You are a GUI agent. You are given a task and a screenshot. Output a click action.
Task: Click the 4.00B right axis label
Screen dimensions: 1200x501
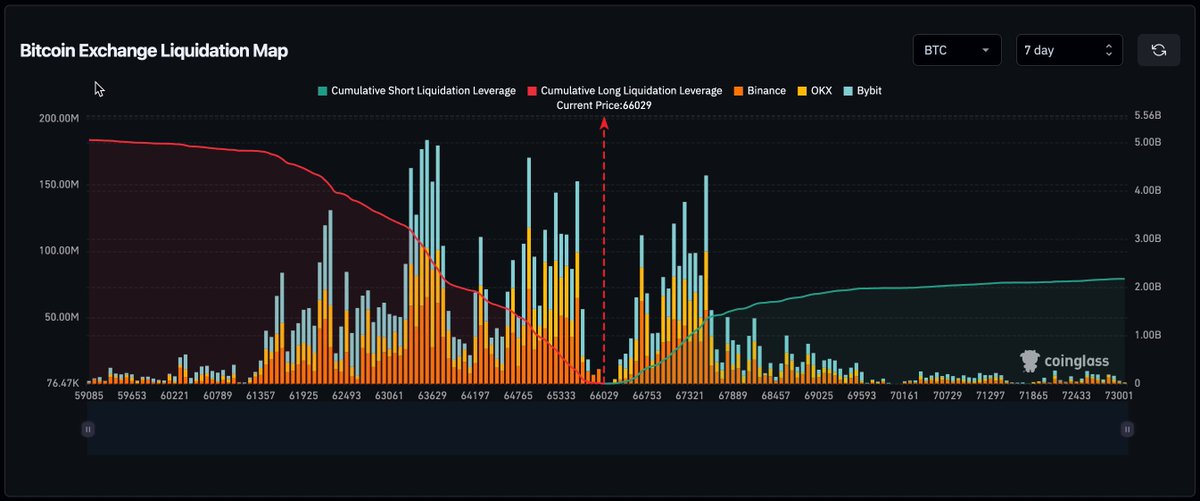[x=1147, y=191]
